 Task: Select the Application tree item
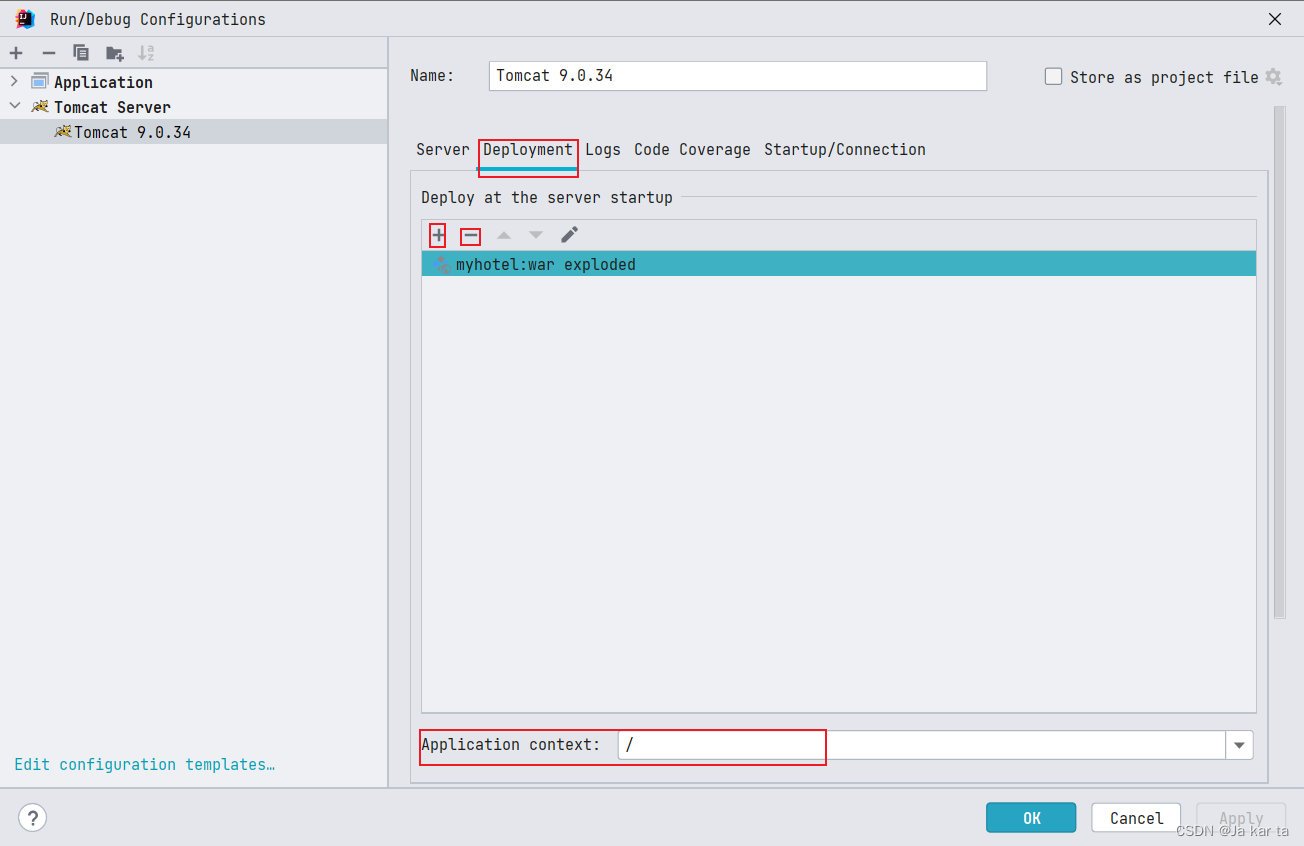pos(103,82)
